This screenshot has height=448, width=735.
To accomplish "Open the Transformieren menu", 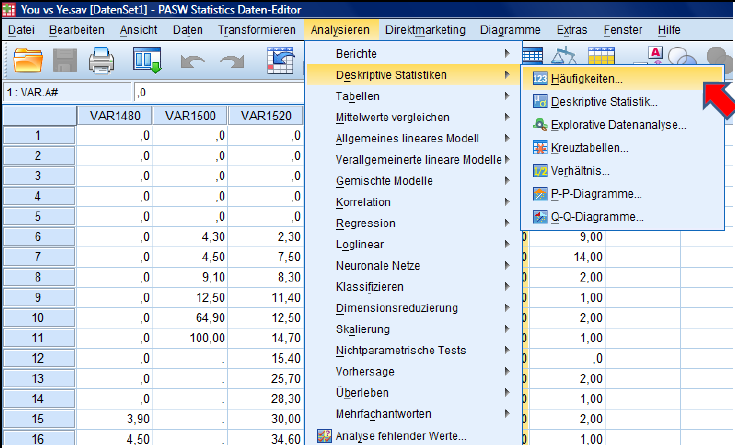I will pyautogui.click(x=256, y=30).
